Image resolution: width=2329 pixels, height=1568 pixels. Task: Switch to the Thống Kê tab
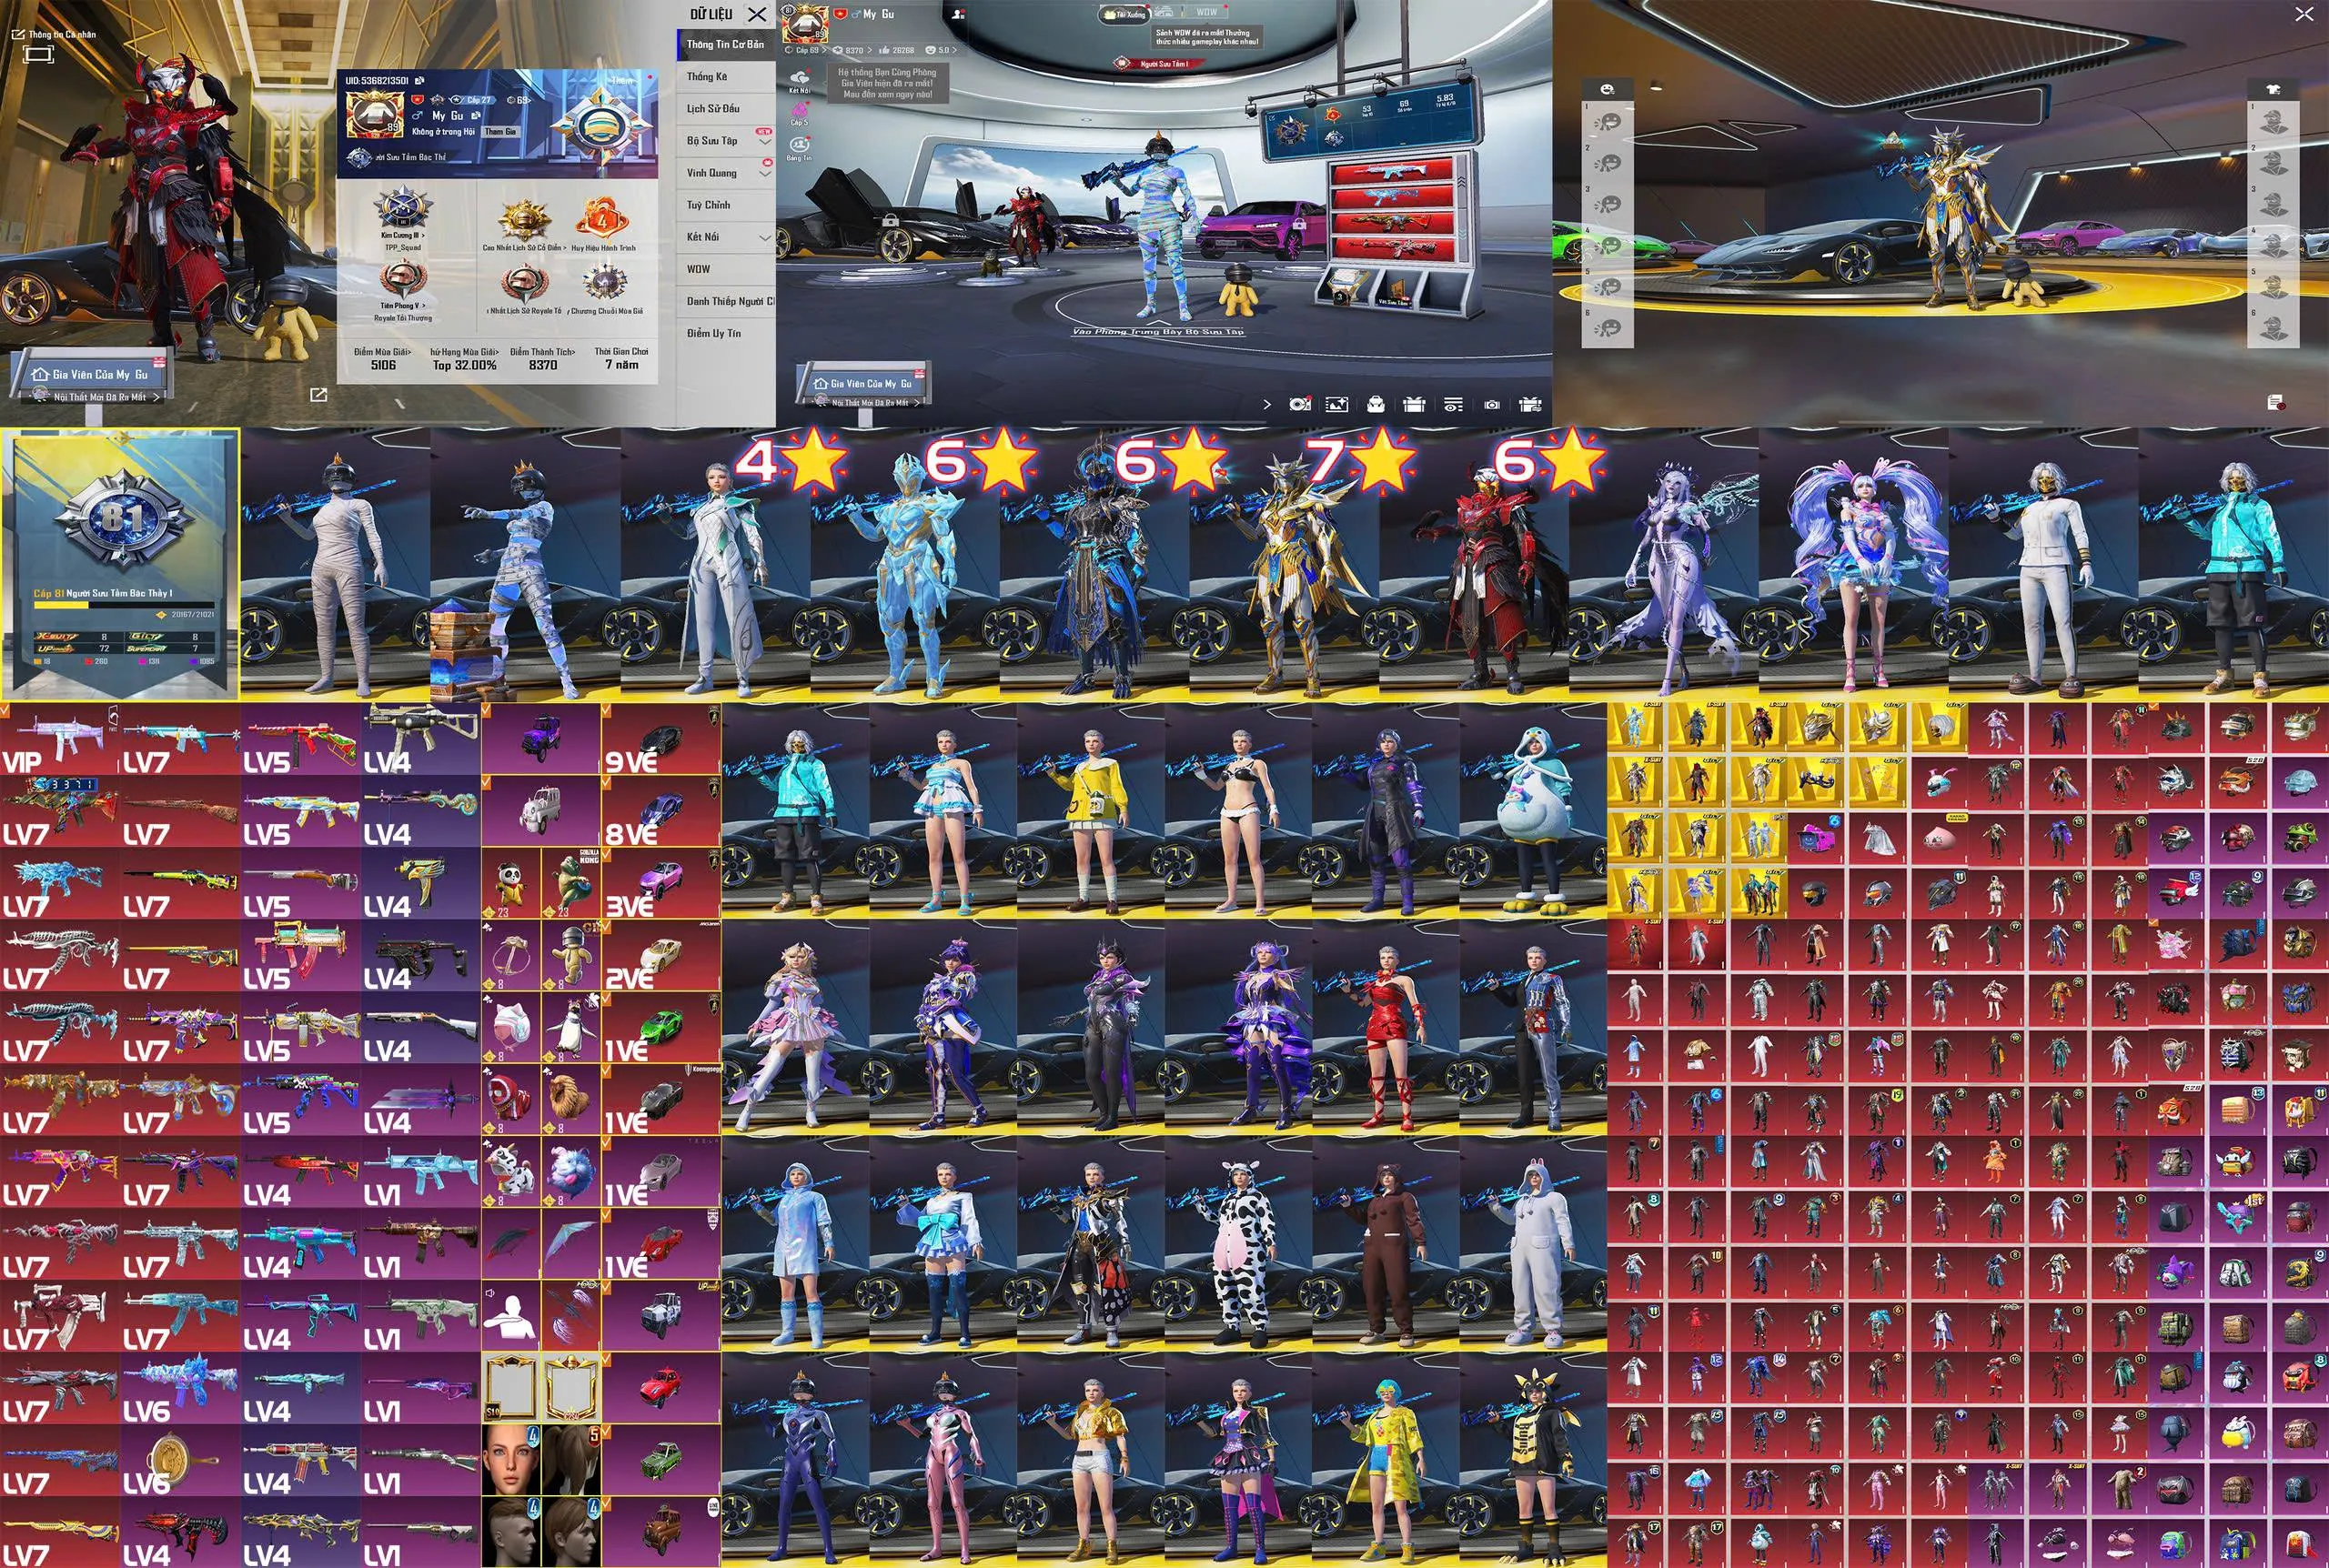tap(726, 77)
